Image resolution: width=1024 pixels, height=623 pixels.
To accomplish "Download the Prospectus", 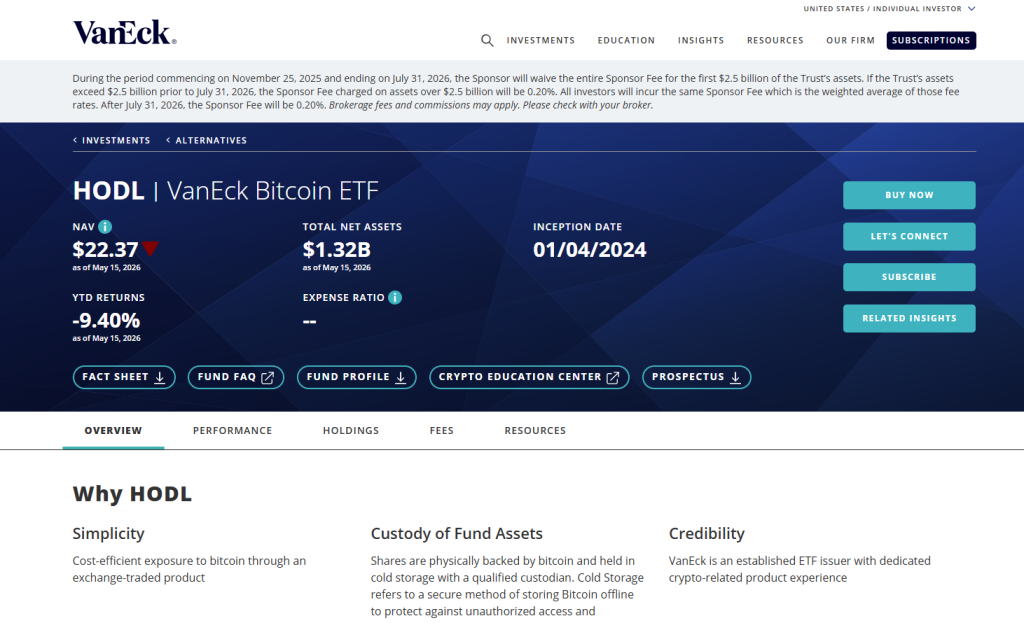I will [x=697, y=377].
